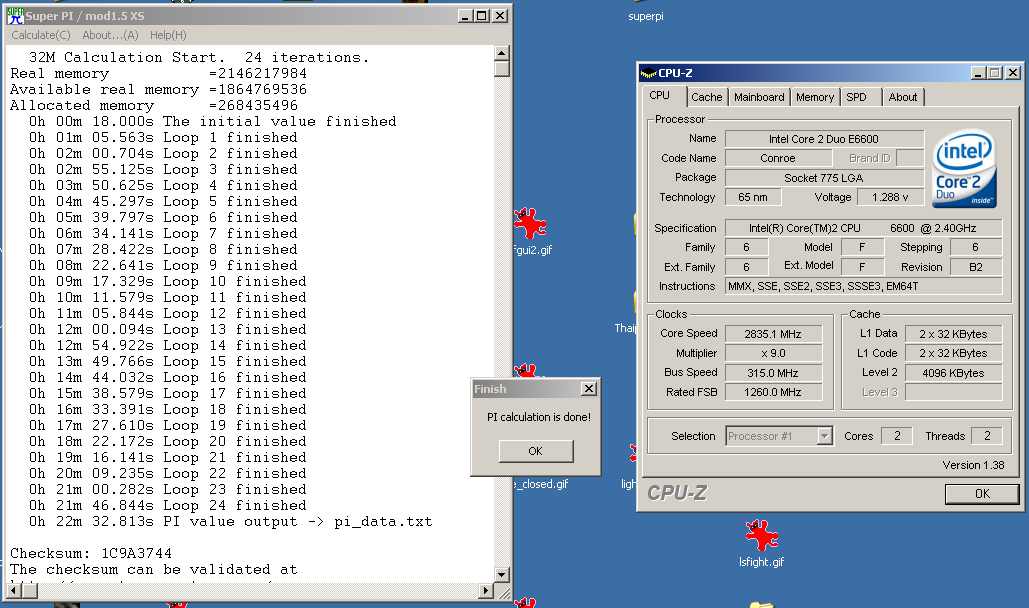Click the CPU-Z title bar icon
Image resolution: width=1029 pixels, height=608 pixels.
click(648, 73)
